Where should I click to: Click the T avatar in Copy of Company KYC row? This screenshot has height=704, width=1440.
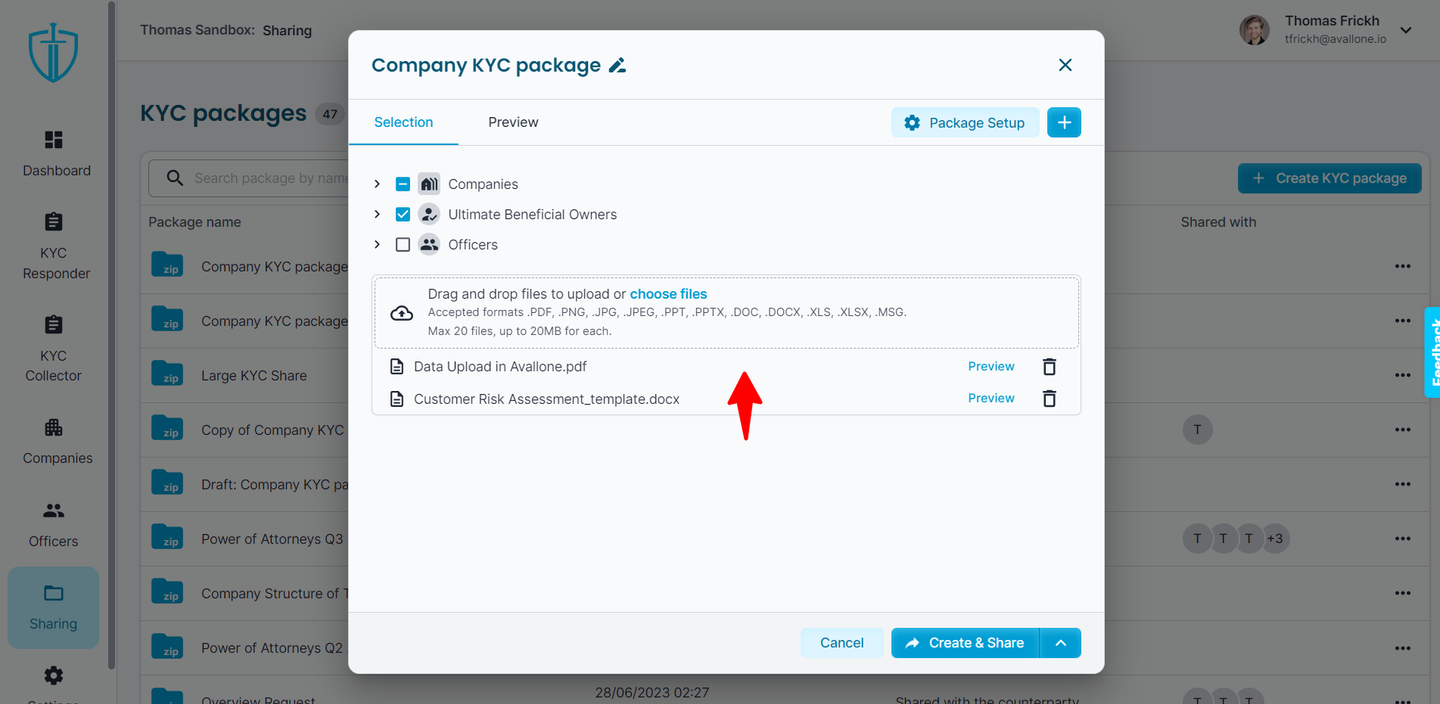[x=1197, y=430]
